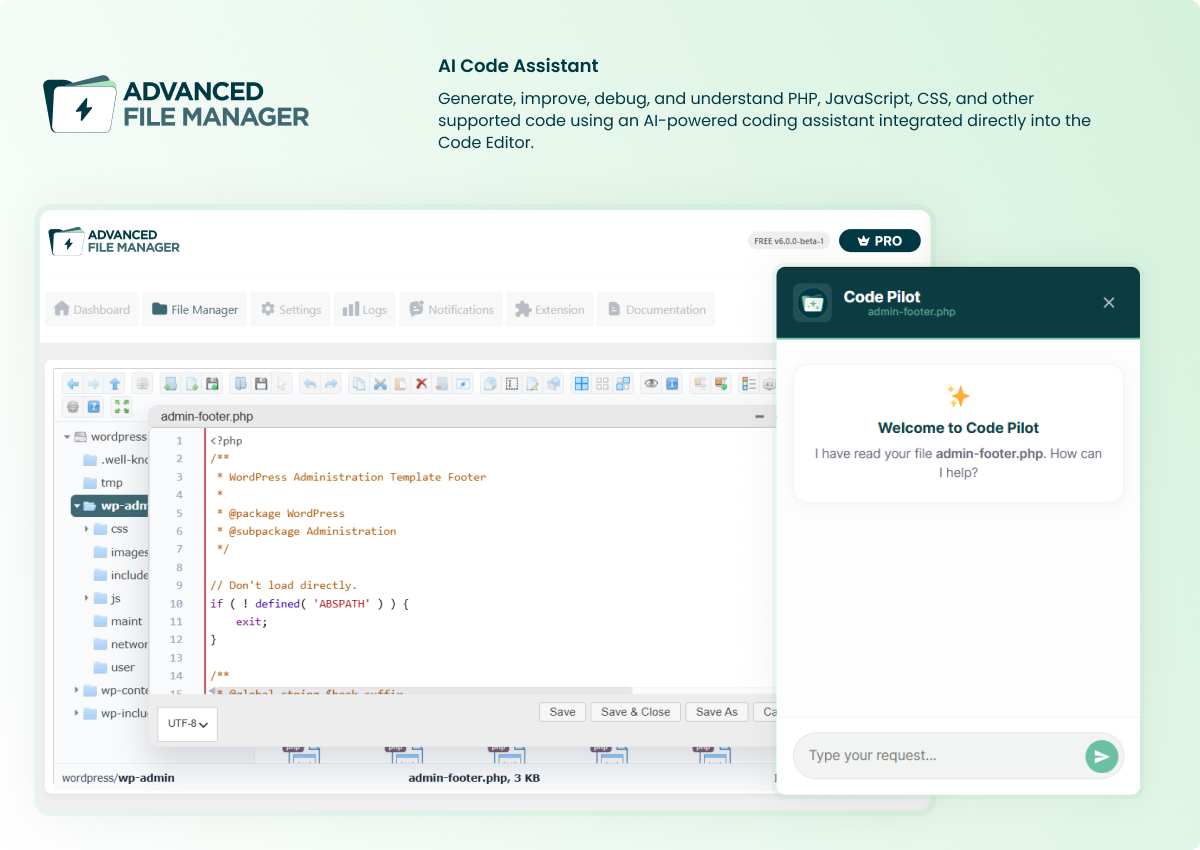This screenshot has height=850, width=1200.
Task: Click the Redo arrow icon
Action: pyautogui.click(x=331, y=383)
